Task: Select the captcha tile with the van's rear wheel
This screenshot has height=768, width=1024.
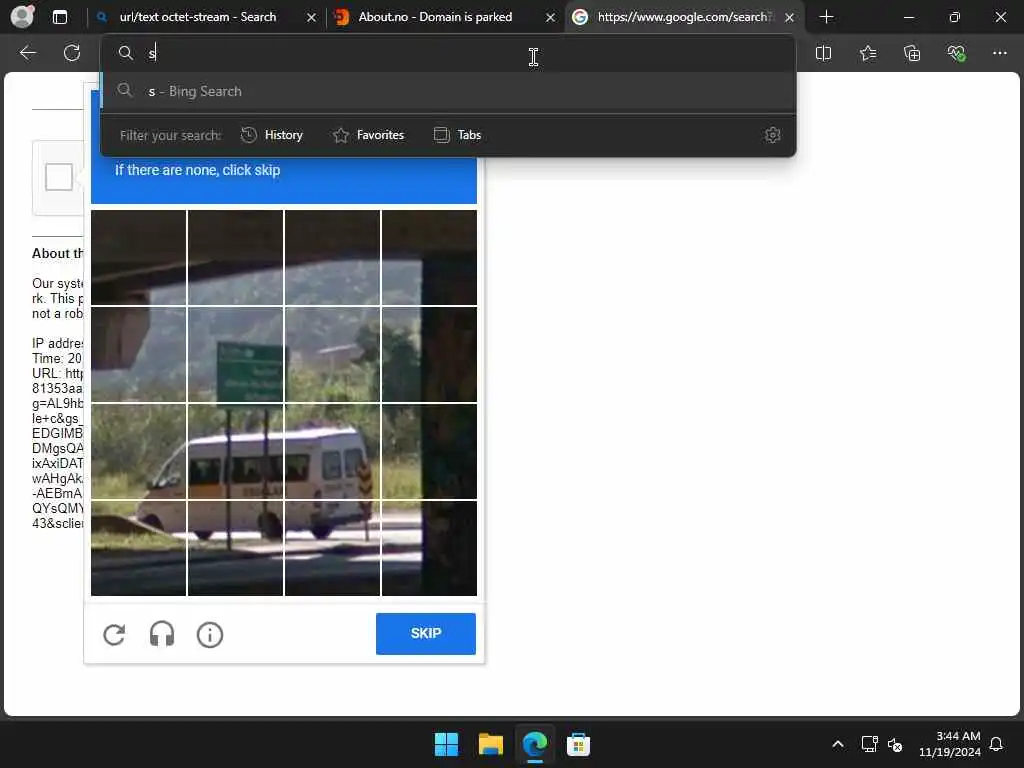Action: 332,548
